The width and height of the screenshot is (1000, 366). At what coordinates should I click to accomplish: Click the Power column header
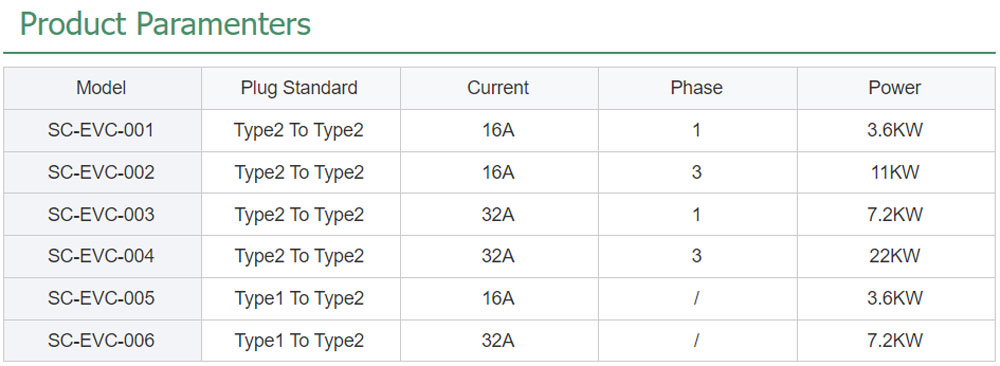895,87
